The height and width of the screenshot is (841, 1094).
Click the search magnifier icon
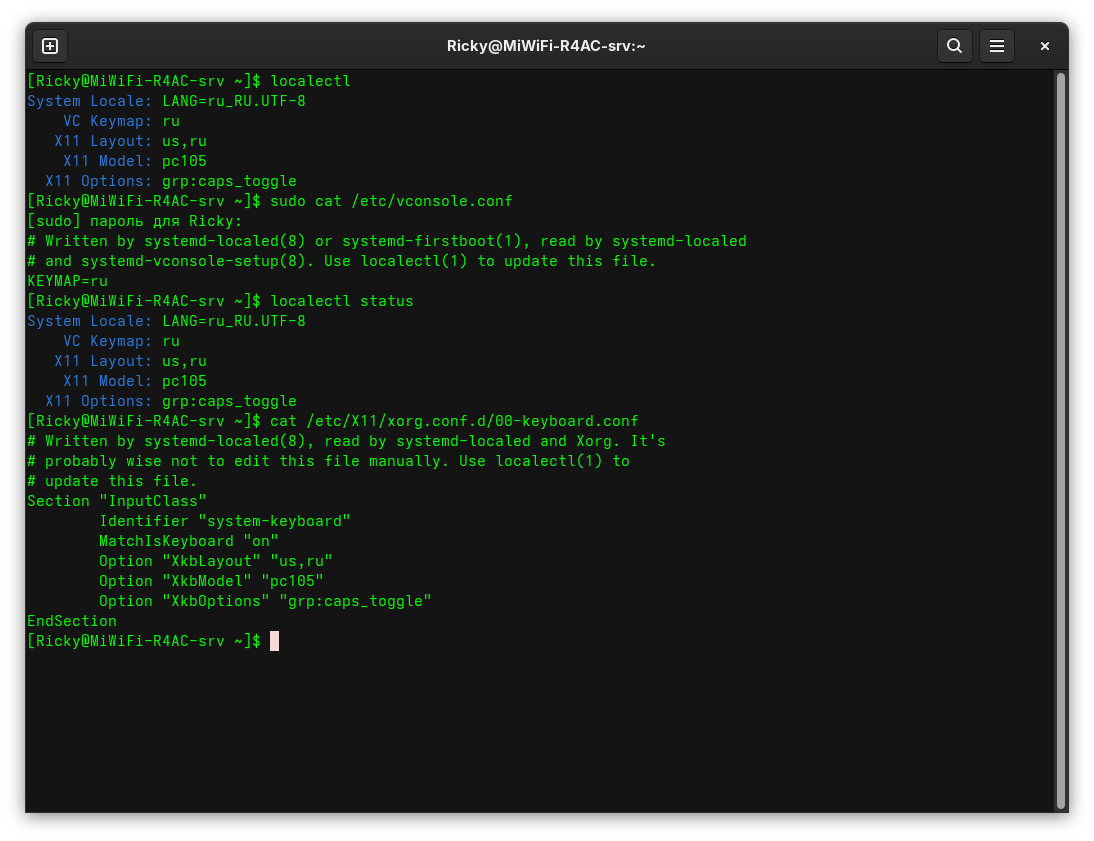tap(954, 46)
